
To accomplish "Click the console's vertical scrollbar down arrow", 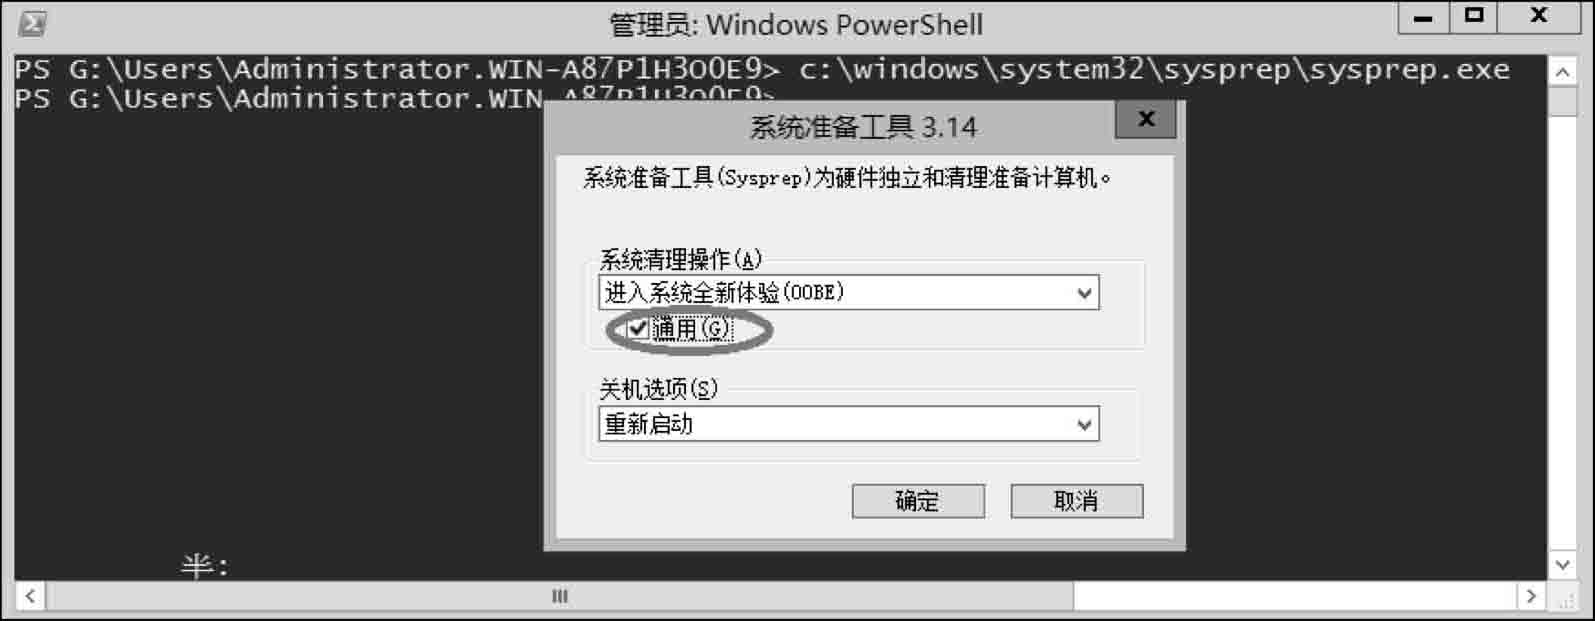I will point(1562,565).
